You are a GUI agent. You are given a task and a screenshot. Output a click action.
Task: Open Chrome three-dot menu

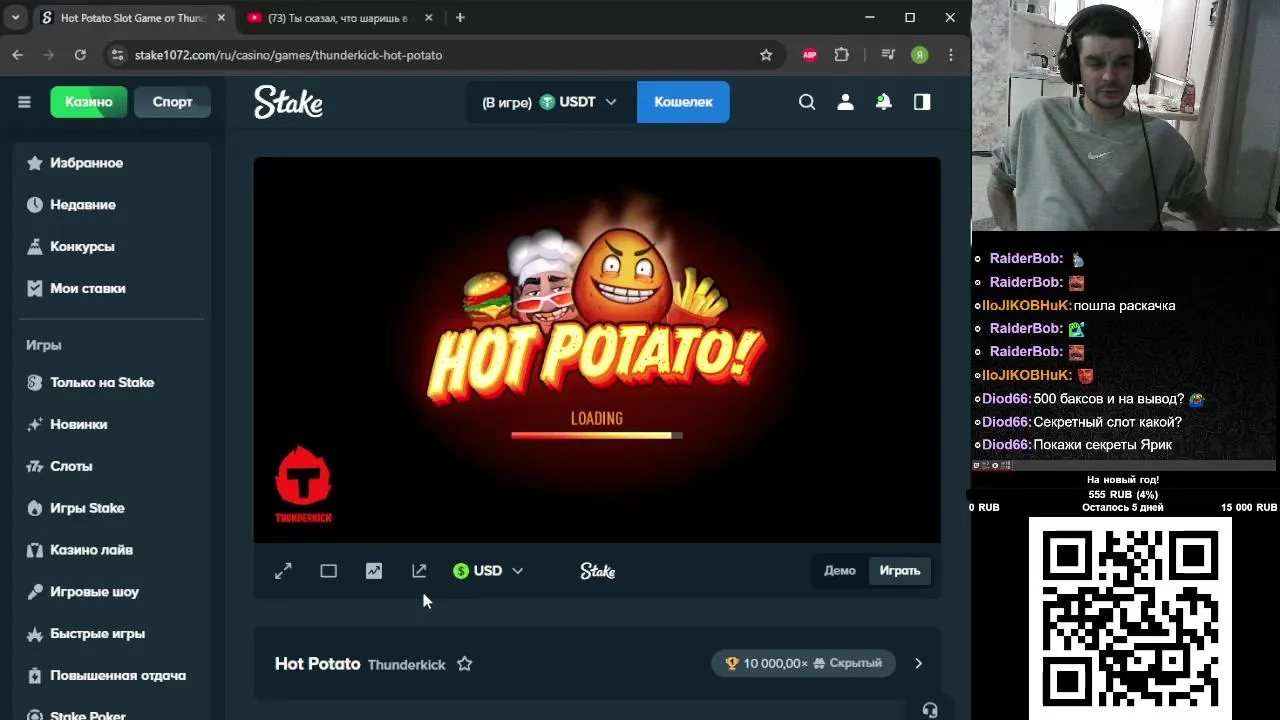951,55
